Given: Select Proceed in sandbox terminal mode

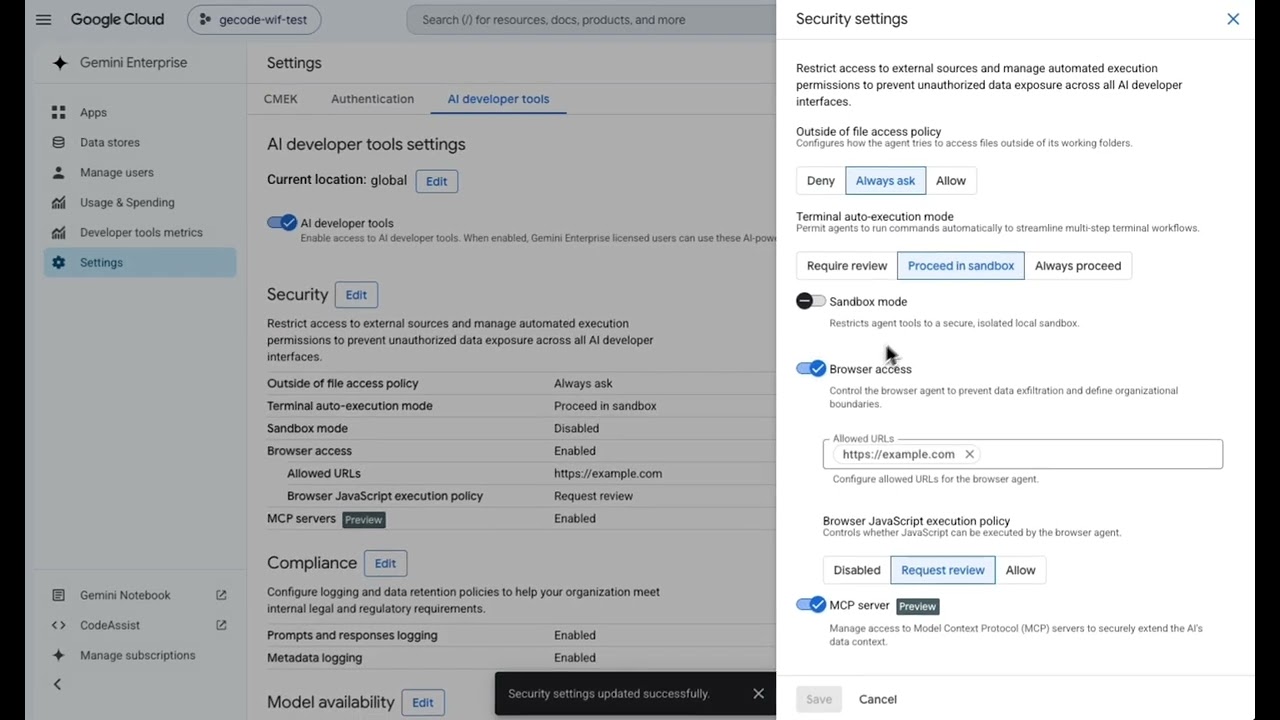Looking at the screenshot, I should [961, 266].
